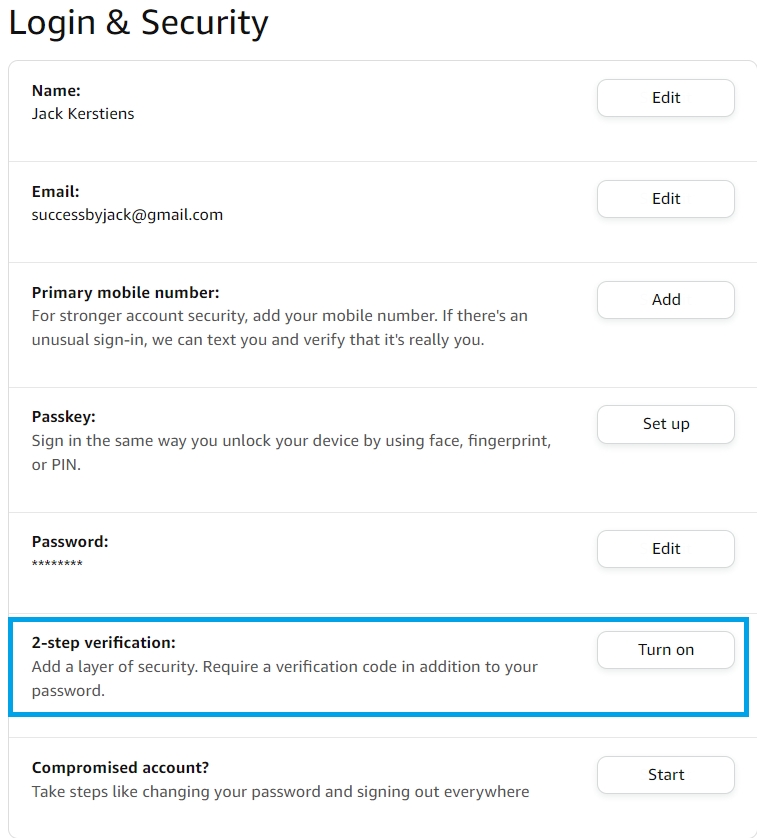Click the successbyjack@gmail.com email text
The width and height of the screenshot is (757, 838).
(x=127, y=215)
